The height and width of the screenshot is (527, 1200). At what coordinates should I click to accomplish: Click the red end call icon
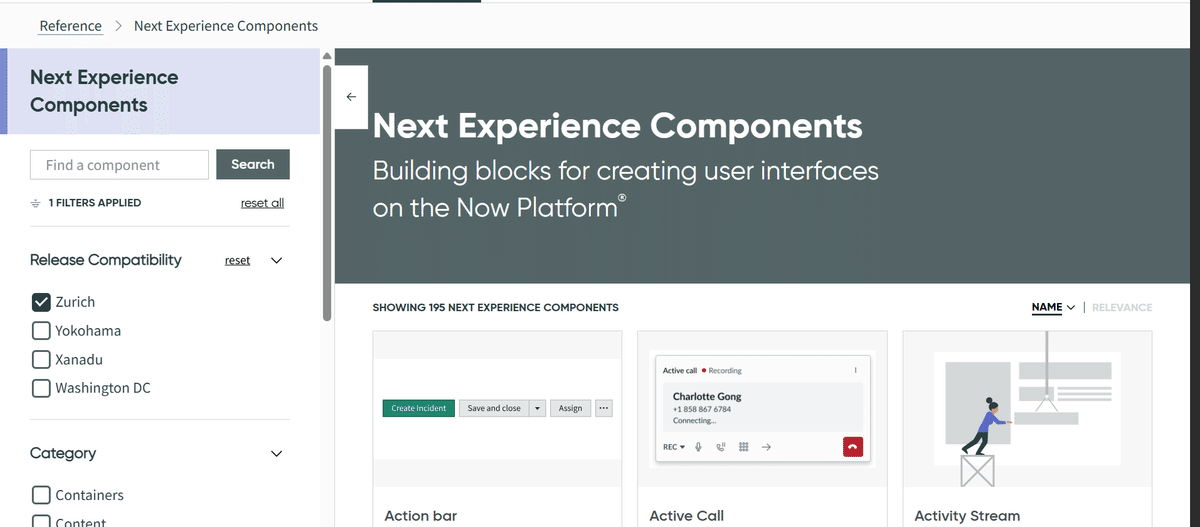click(853, 447)
